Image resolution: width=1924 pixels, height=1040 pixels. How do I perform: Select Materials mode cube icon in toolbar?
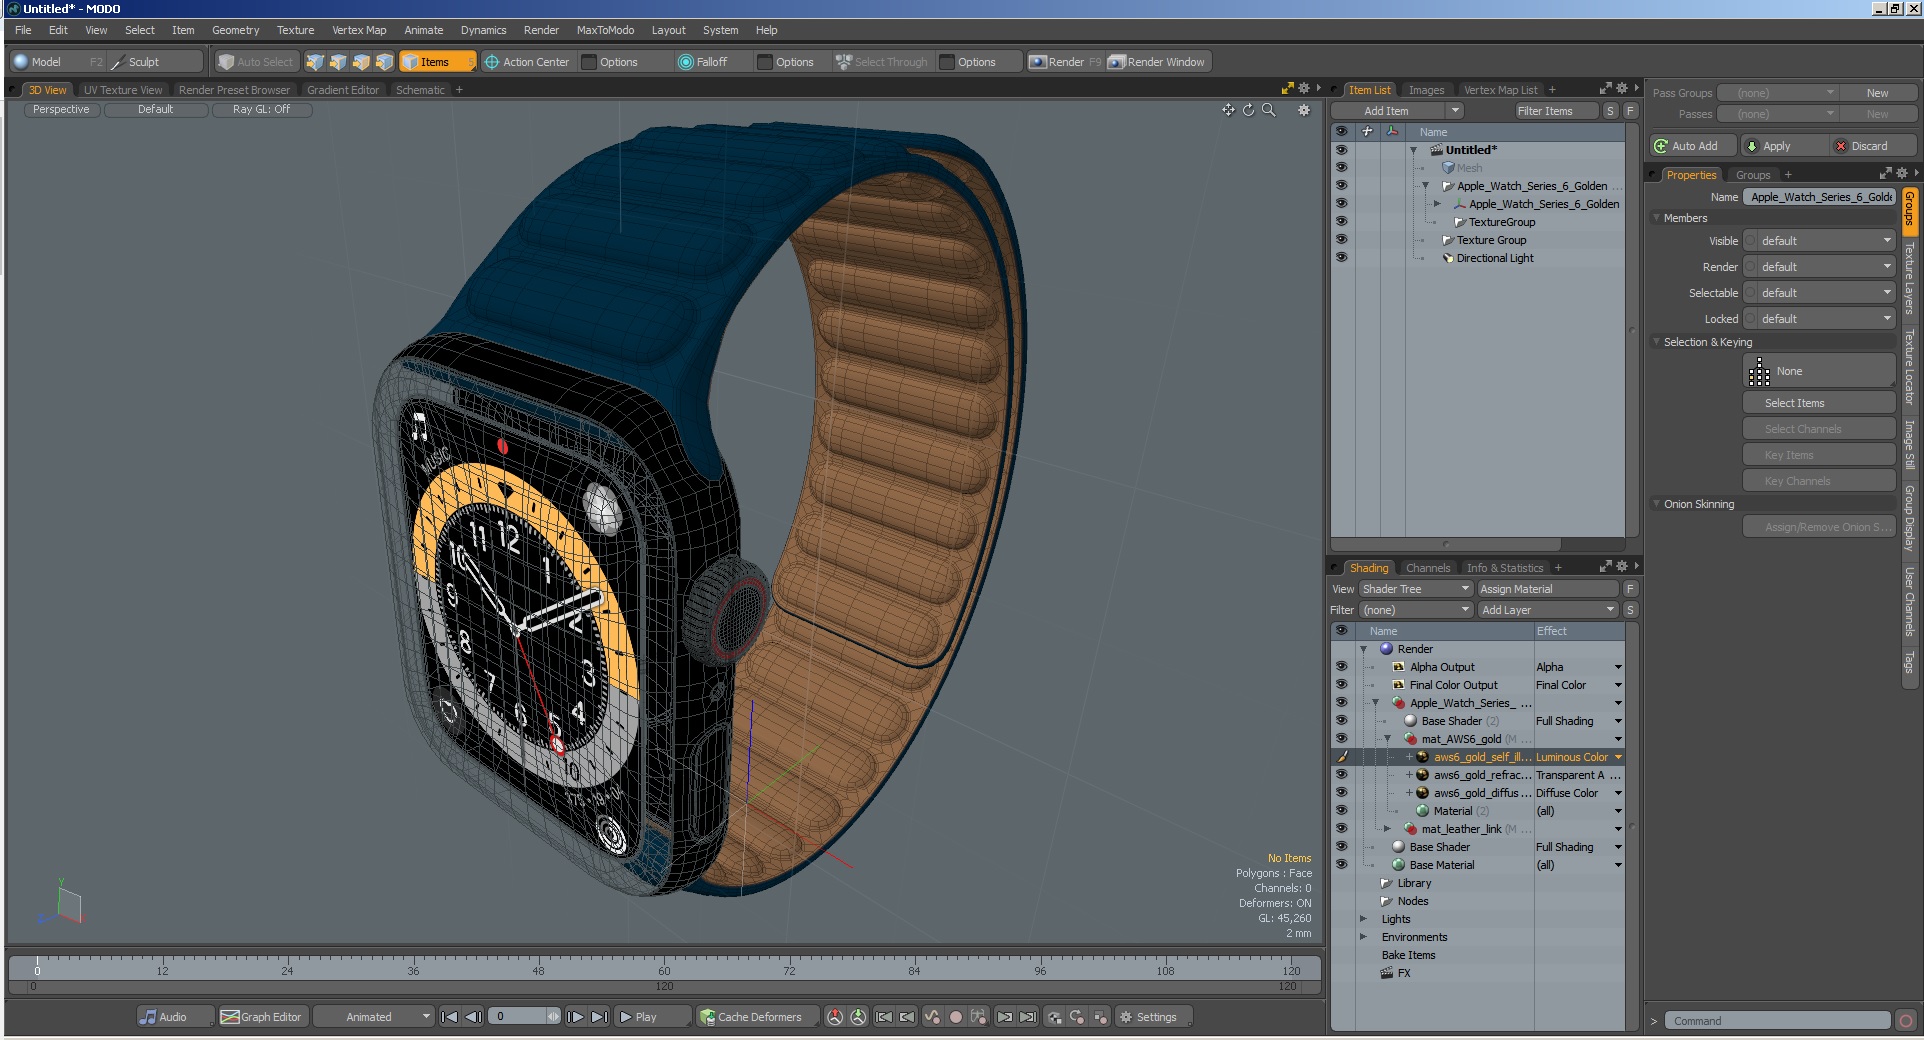coord(384,62)
